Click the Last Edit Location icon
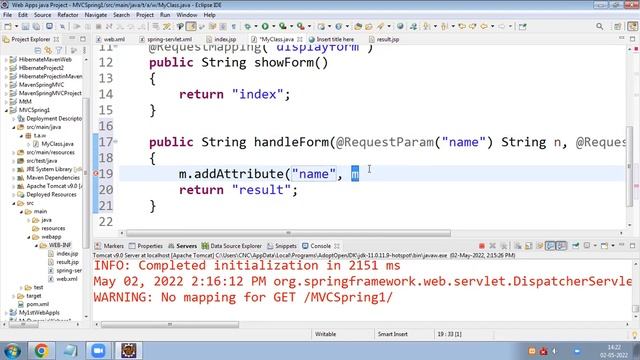 (462, 27)
